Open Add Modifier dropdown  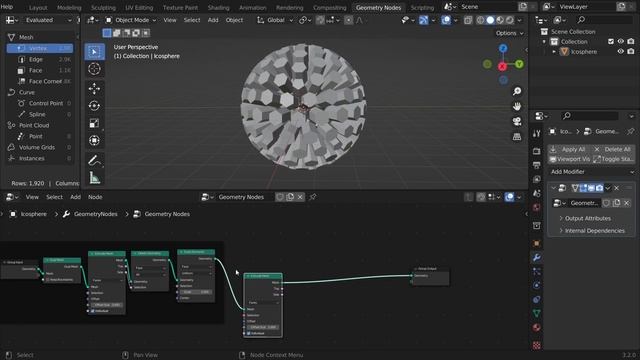(591, 172)
